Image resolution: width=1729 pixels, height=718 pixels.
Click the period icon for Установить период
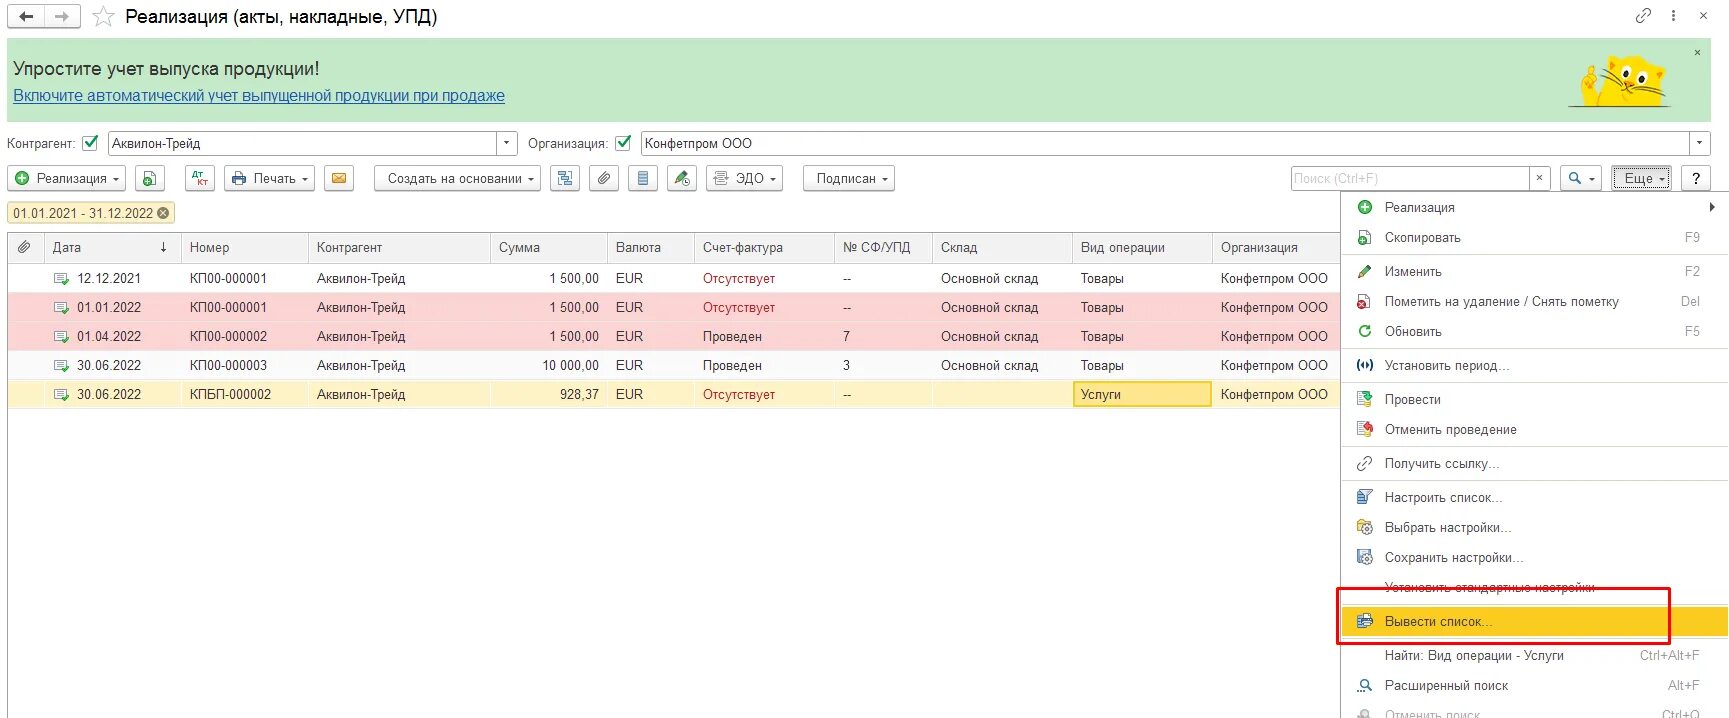coord(1364,365)
